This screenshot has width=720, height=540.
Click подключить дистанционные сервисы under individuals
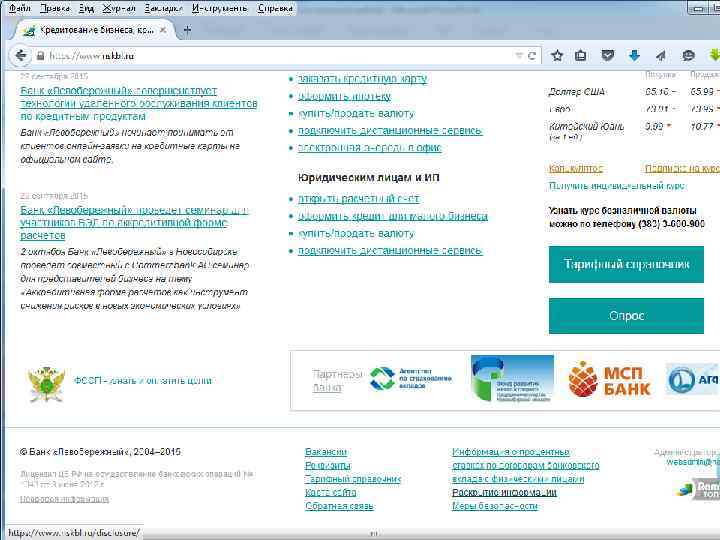point(390,131)
